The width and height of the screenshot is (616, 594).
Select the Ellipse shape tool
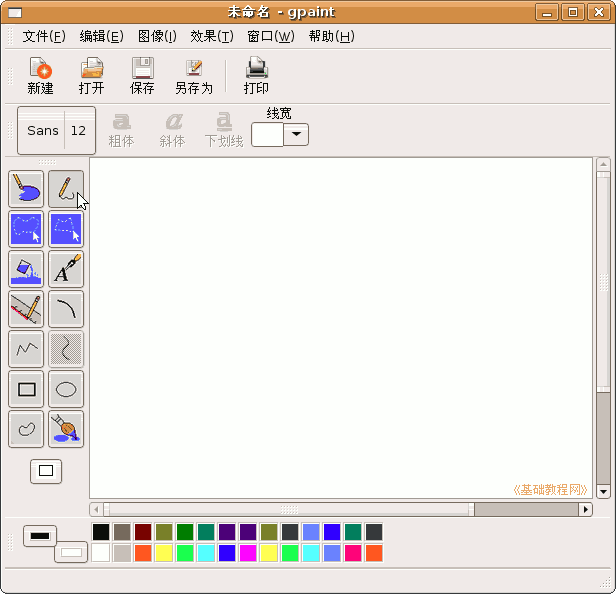coord(66,389)
